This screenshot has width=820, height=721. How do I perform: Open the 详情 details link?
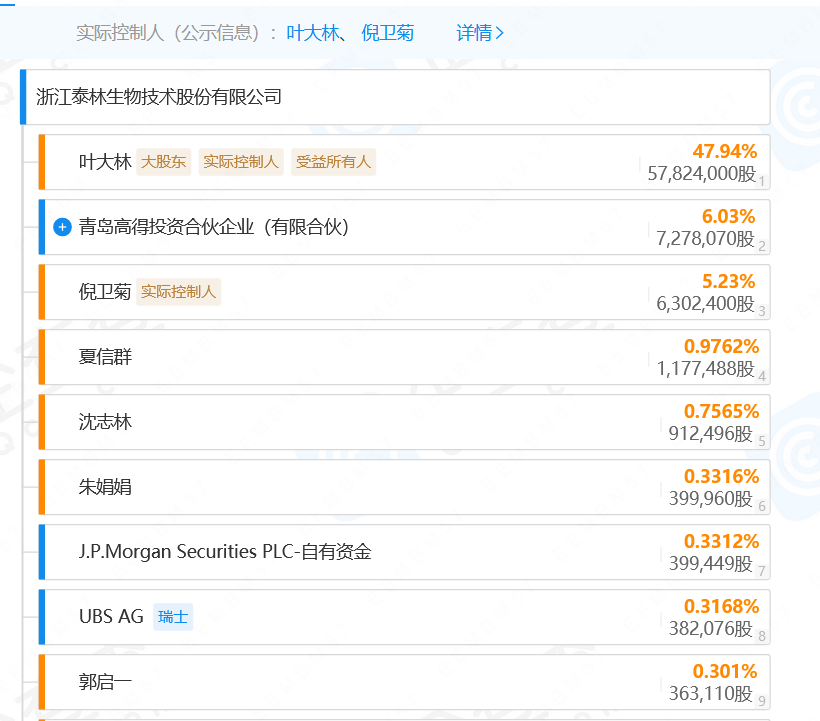[480, 33]
